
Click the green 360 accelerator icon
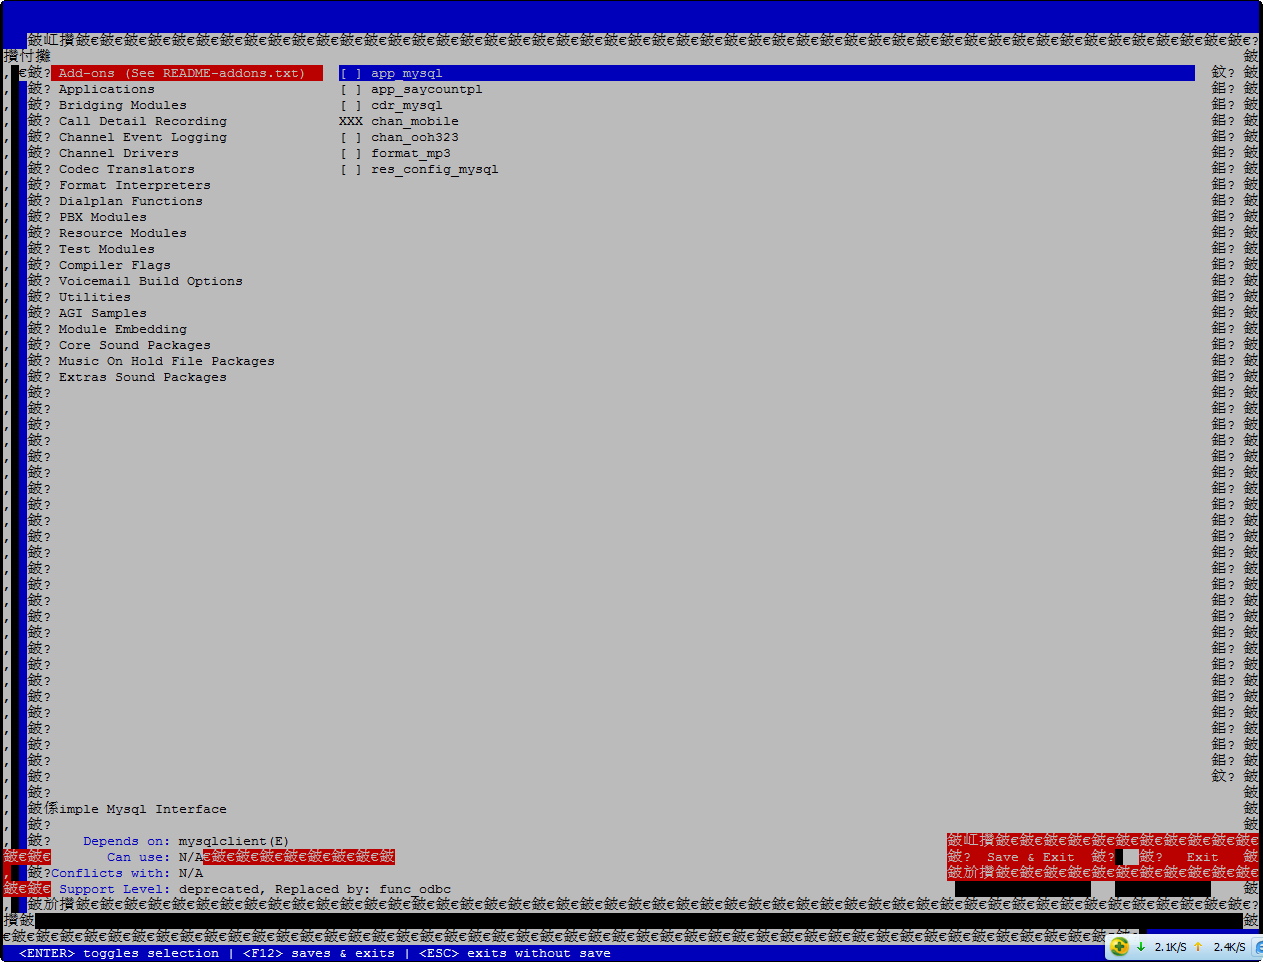1119,946
